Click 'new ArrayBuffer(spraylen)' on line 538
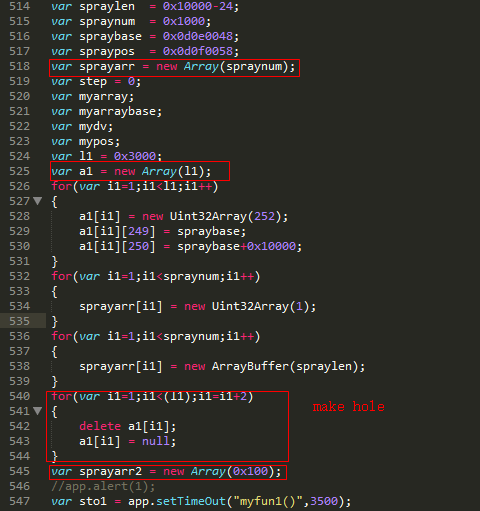This screenshot has width=480, height=511. point(271,366)
